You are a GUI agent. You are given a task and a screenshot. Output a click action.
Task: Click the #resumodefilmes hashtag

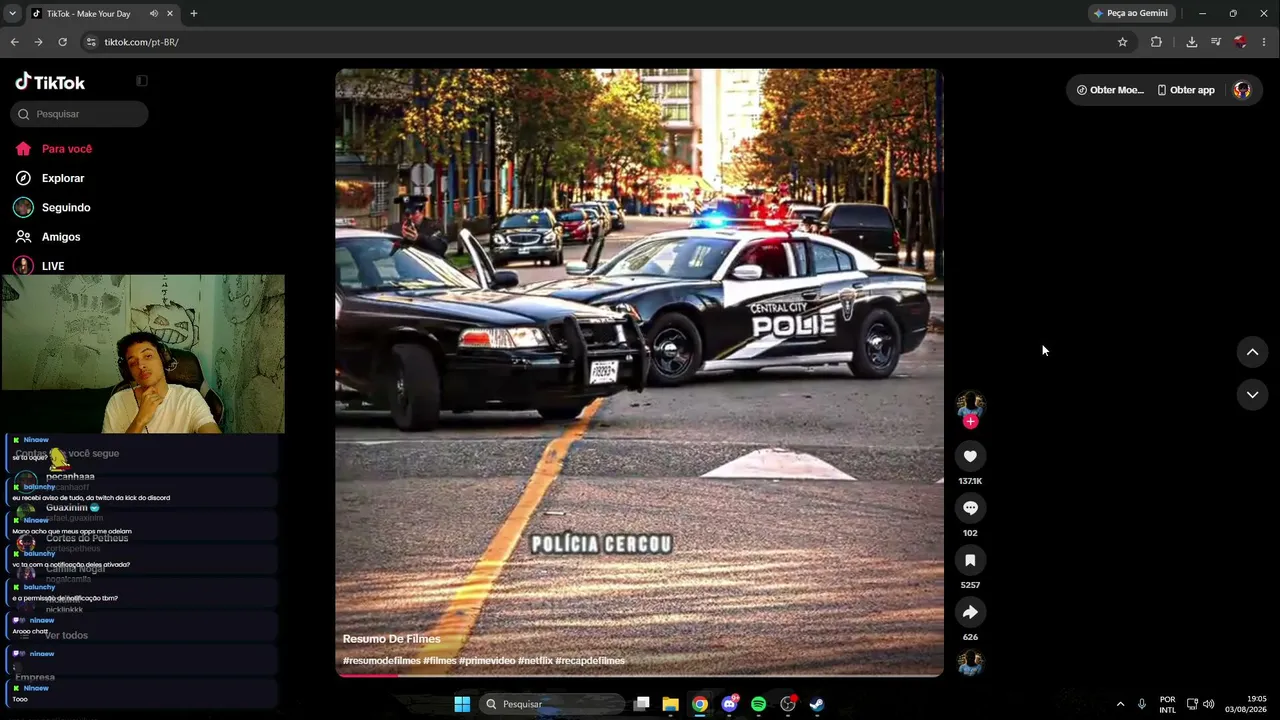pos(381,661)
